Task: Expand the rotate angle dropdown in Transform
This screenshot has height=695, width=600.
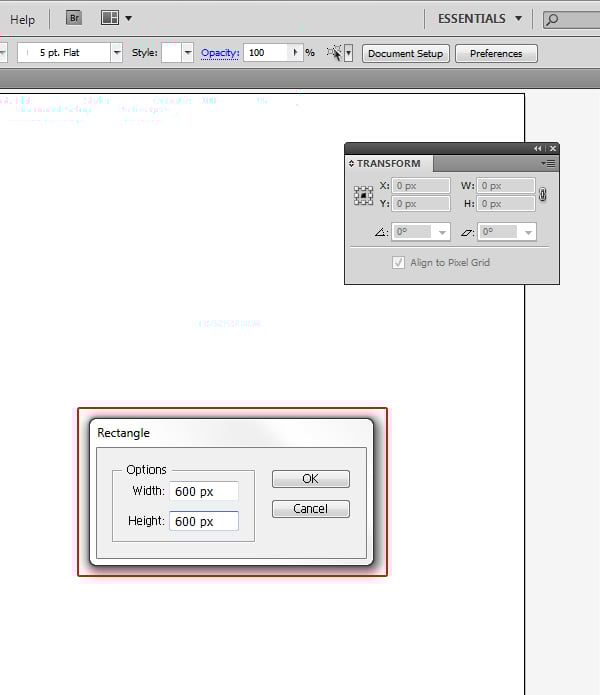Action: pos(442,232)
